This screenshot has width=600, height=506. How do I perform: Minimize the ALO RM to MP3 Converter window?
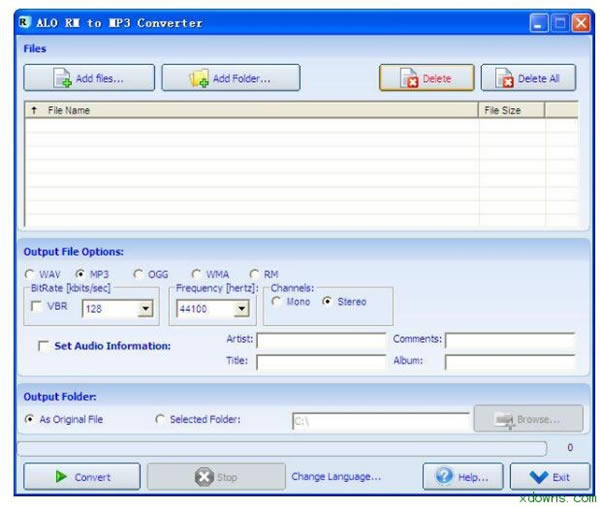point(539,23)
